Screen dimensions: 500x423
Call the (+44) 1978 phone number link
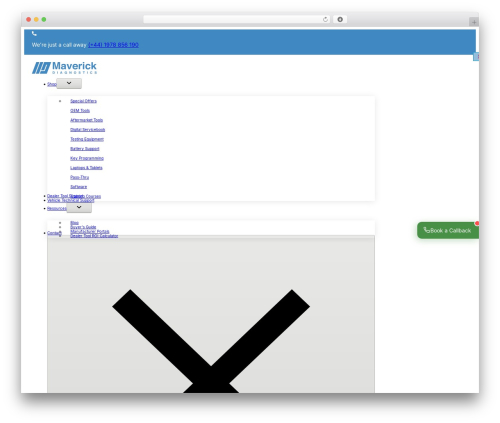click(113, 45)
